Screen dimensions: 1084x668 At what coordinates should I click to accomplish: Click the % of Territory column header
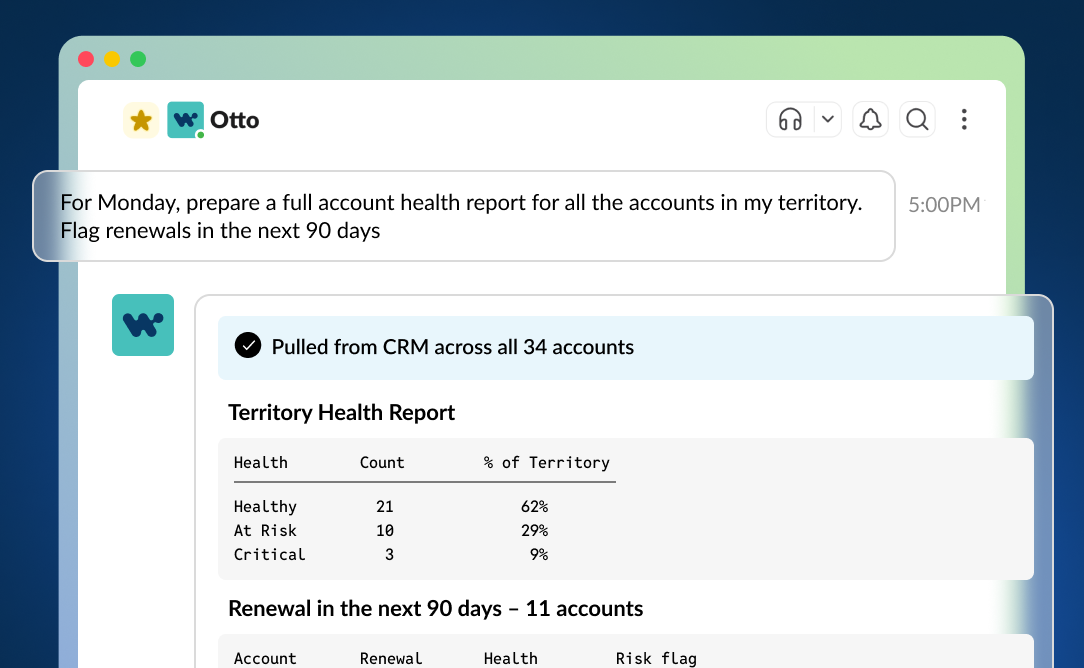(546, 463)
